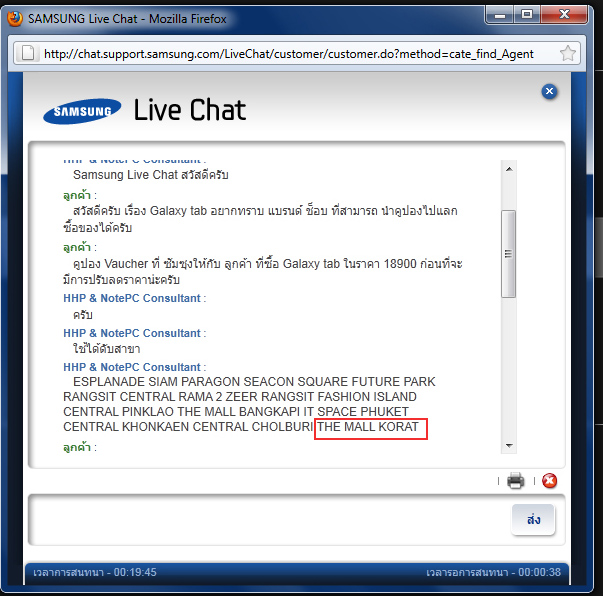Click the page identity icon in address bar

coord(28,53)
